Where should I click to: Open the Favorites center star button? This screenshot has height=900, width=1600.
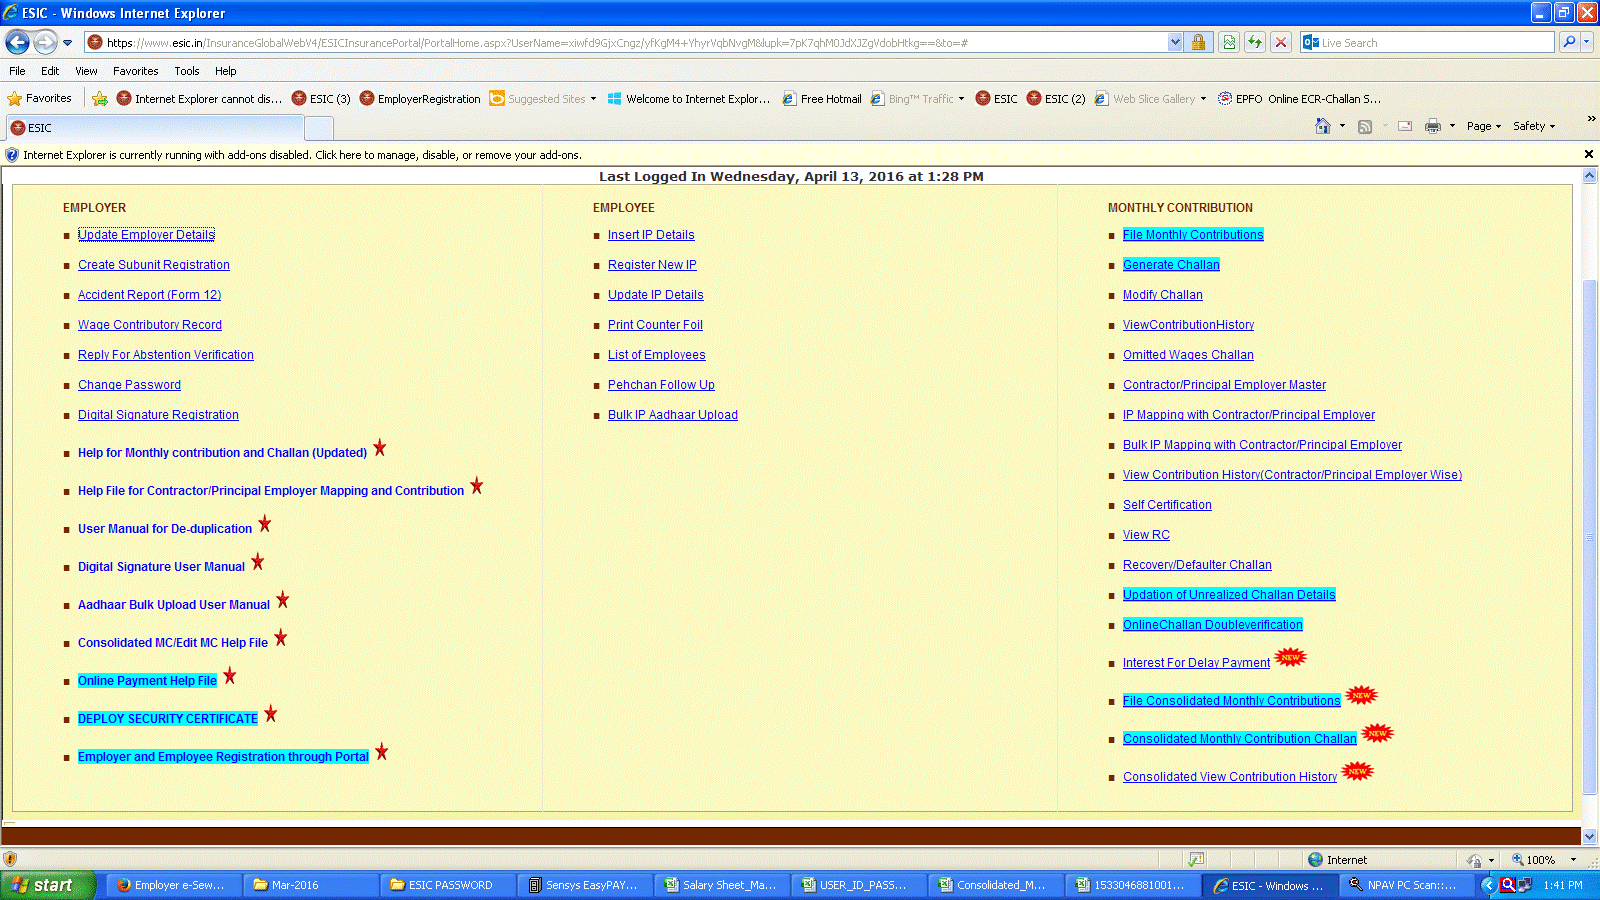(40, 98)
